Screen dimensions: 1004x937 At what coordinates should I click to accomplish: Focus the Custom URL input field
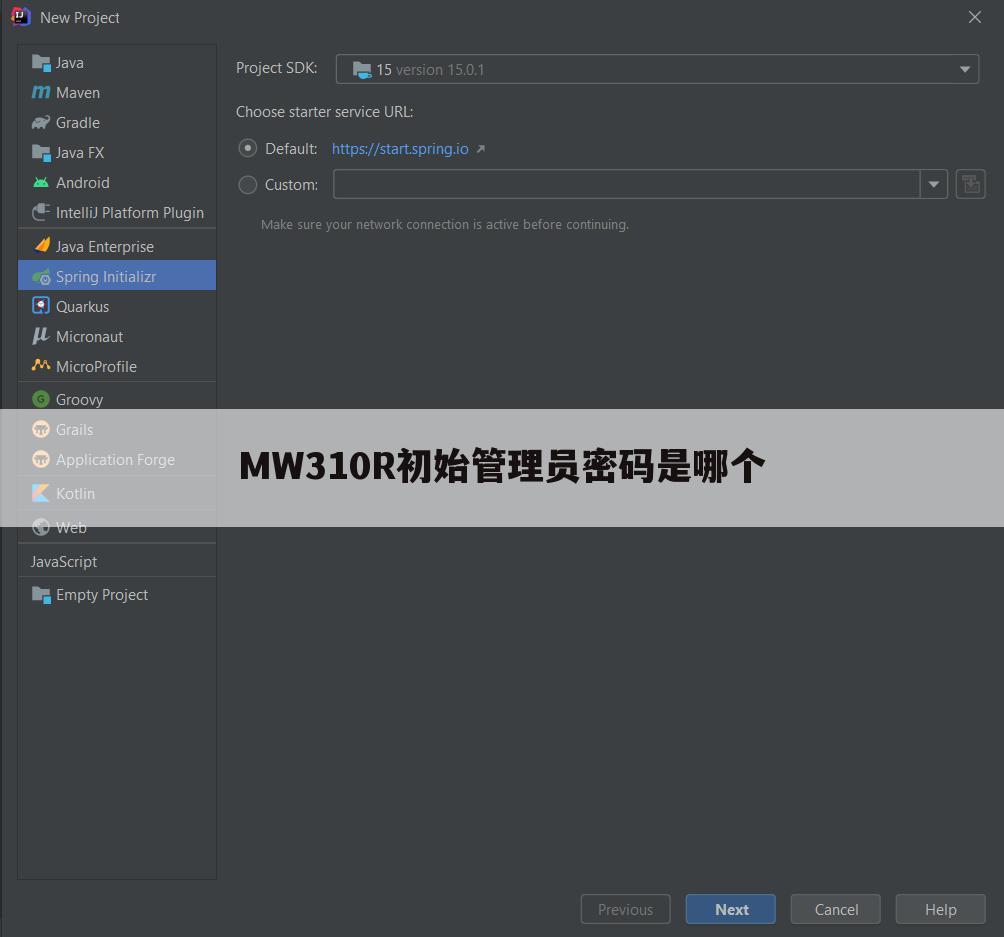tap(627, 184)
